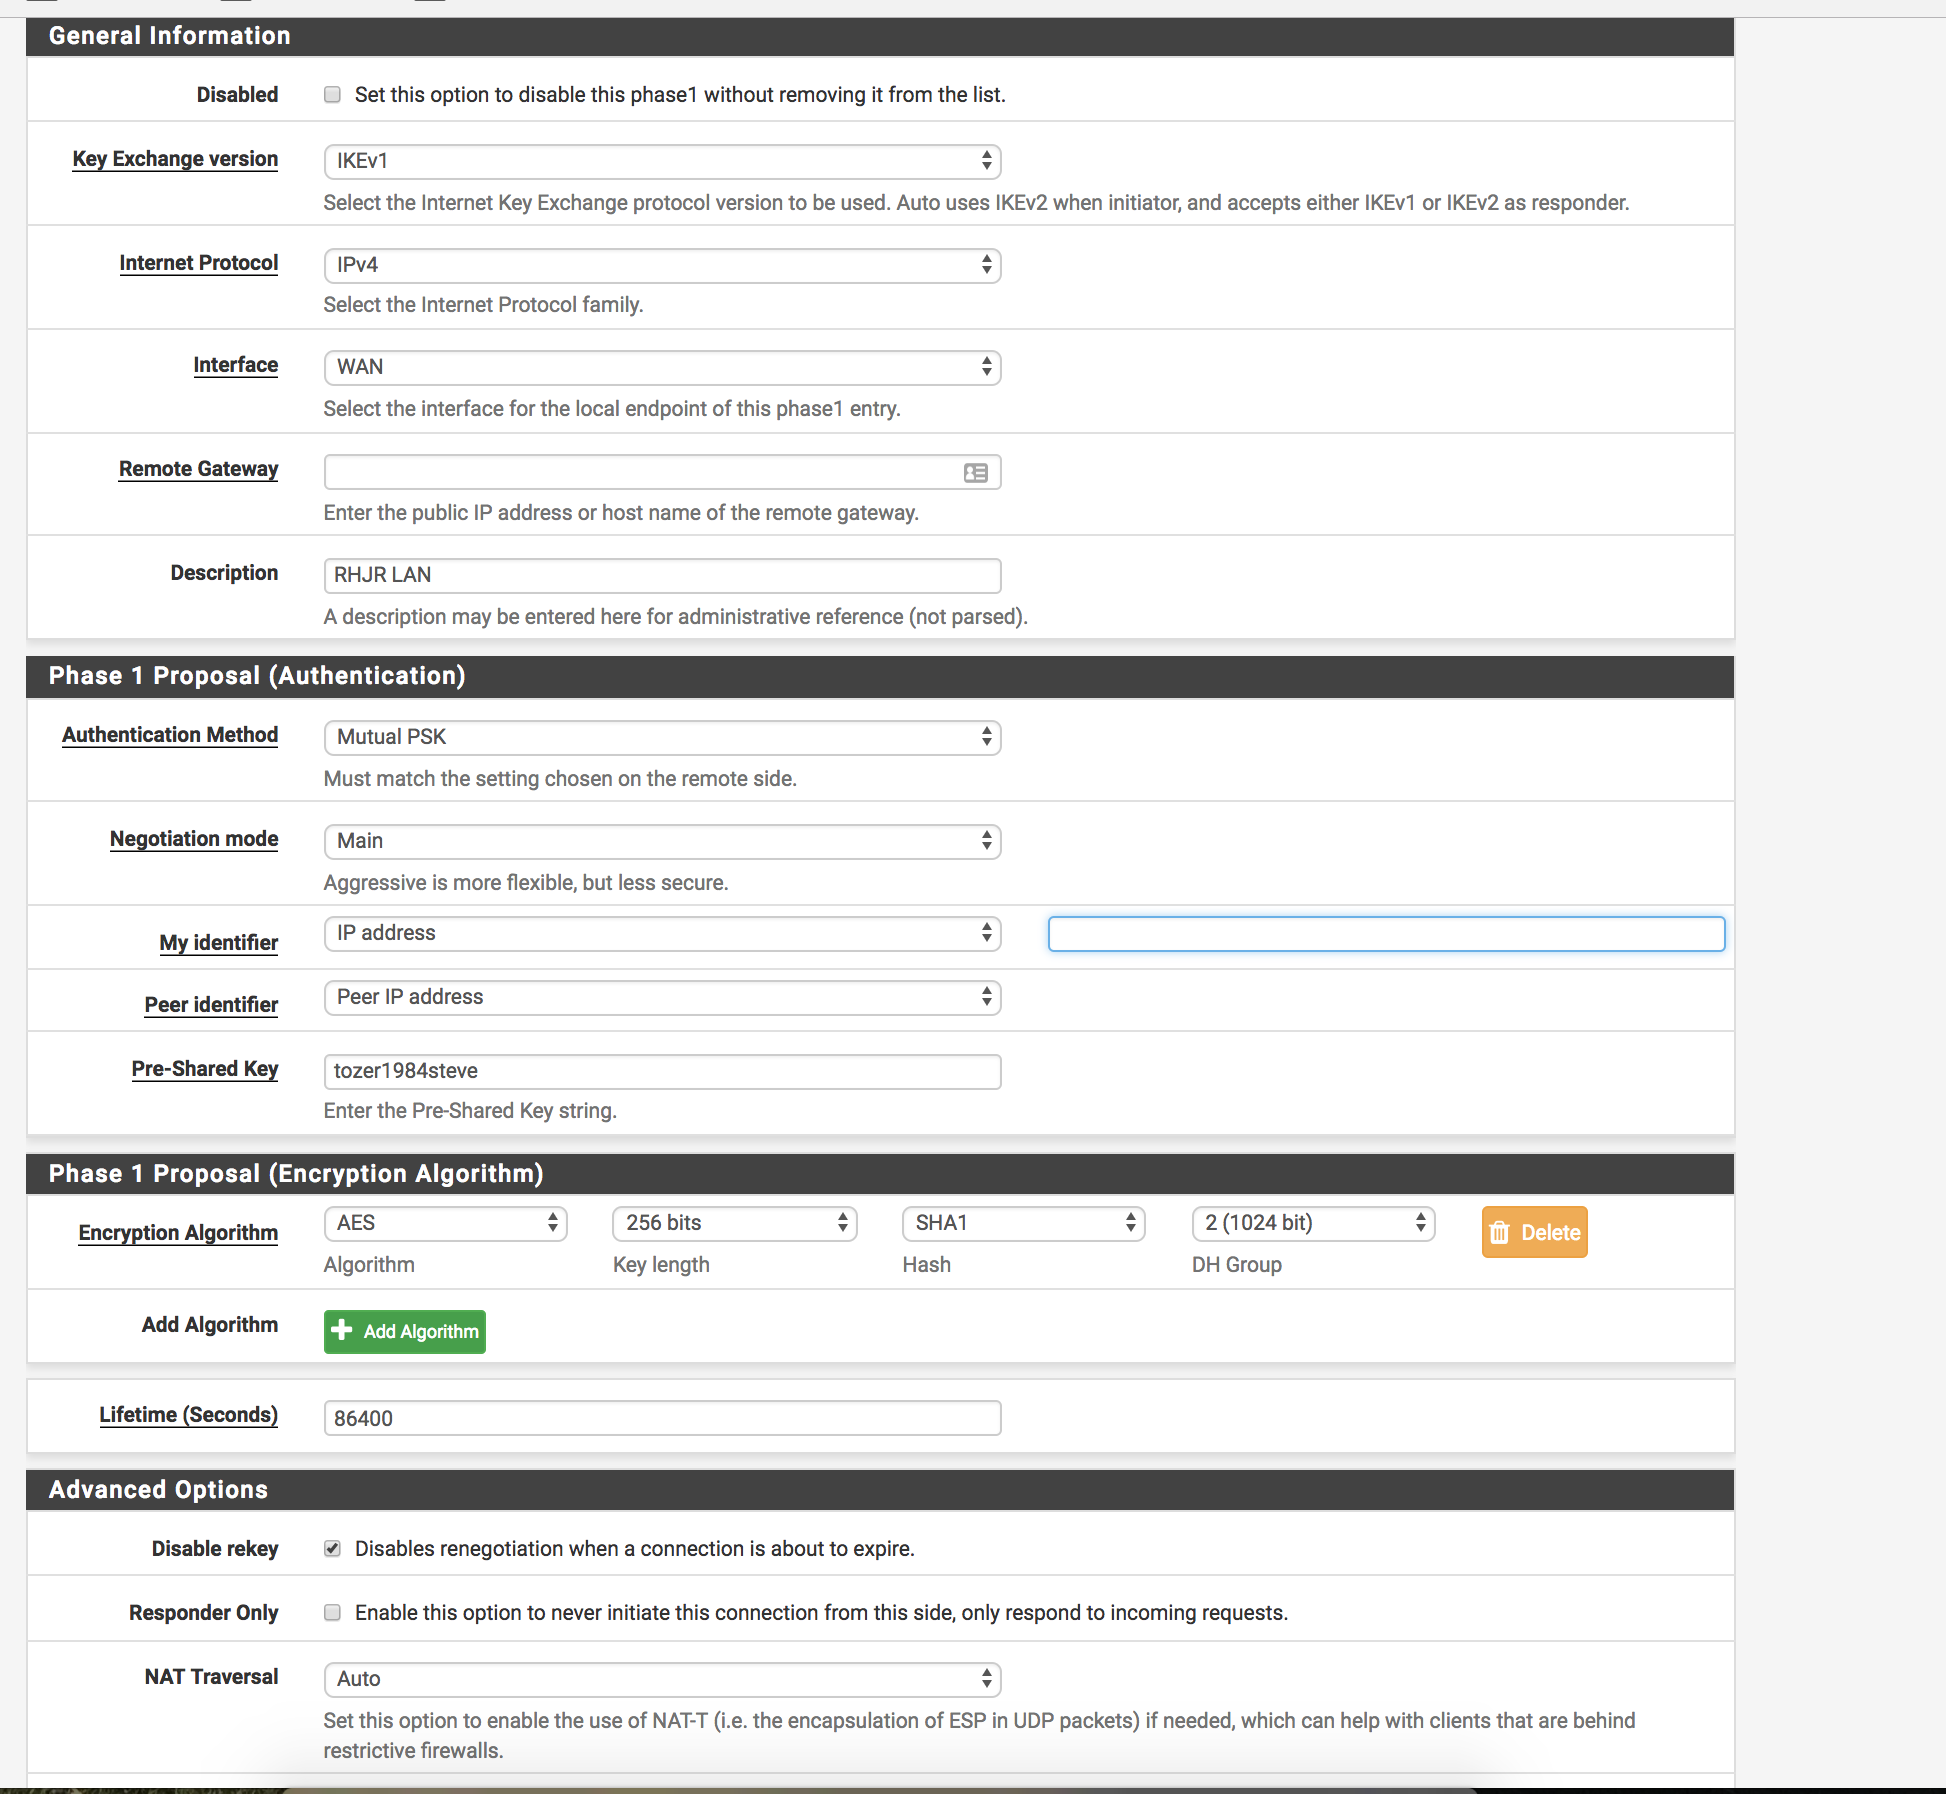Click the General Information section header

[x=880, y=36]
